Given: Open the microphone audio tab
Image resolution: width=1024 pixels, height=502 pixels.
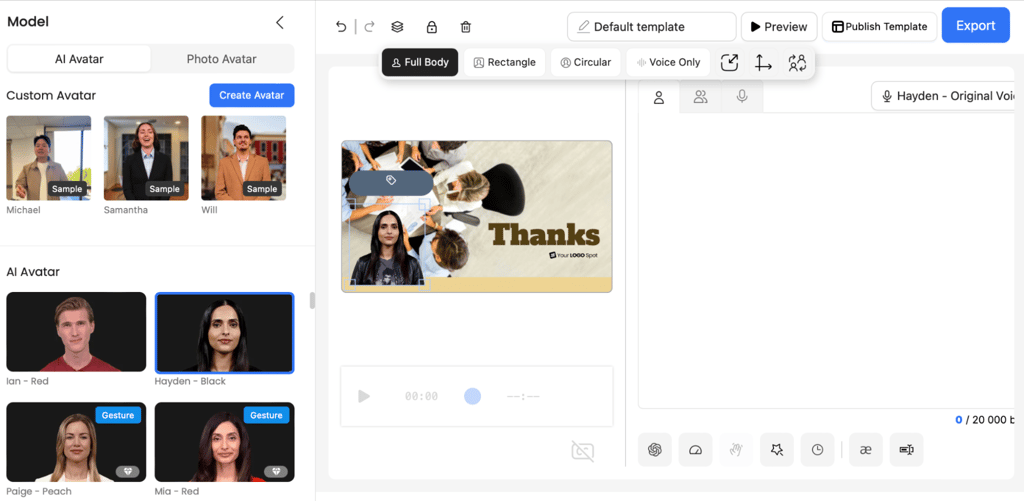Looking at the screenshot, I should (x=742, y=97).
